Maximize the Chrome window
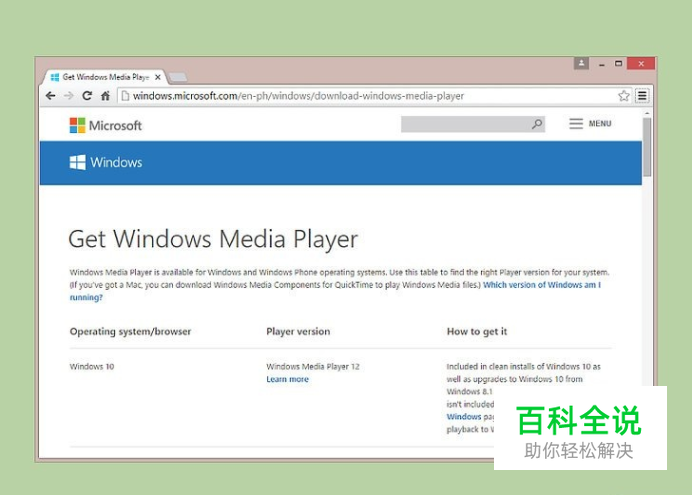 click(x=618, y=64)
